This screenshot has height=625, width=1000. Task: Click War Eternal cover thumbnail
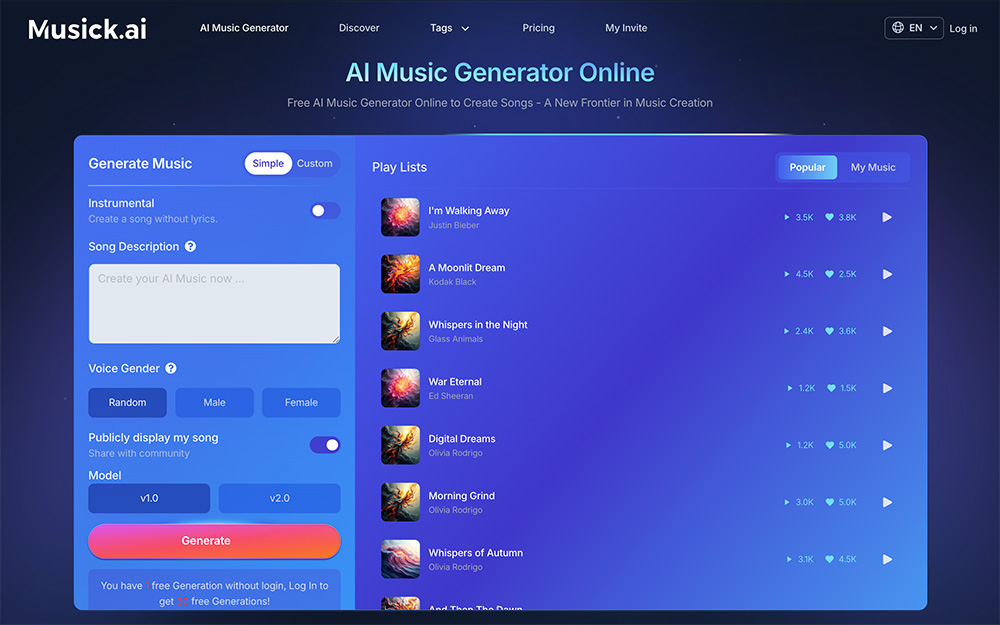tap(401, 388)
